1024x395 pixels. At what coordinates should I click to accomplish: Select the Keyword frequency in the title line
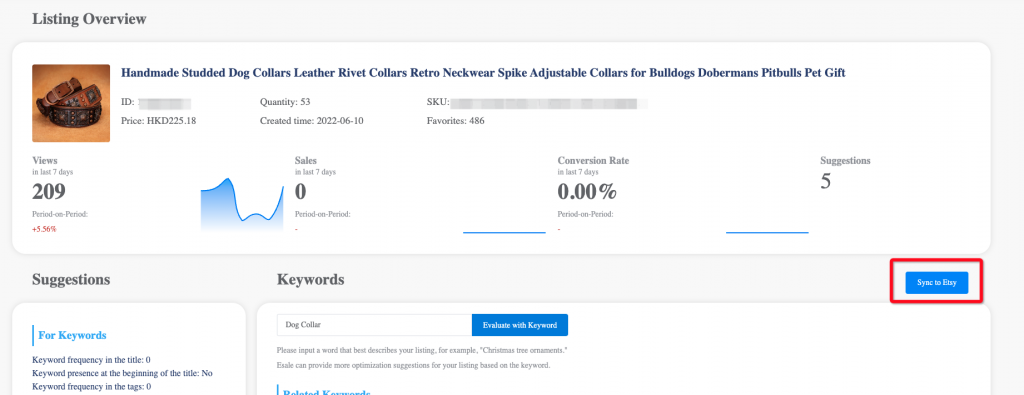point(91,360)
